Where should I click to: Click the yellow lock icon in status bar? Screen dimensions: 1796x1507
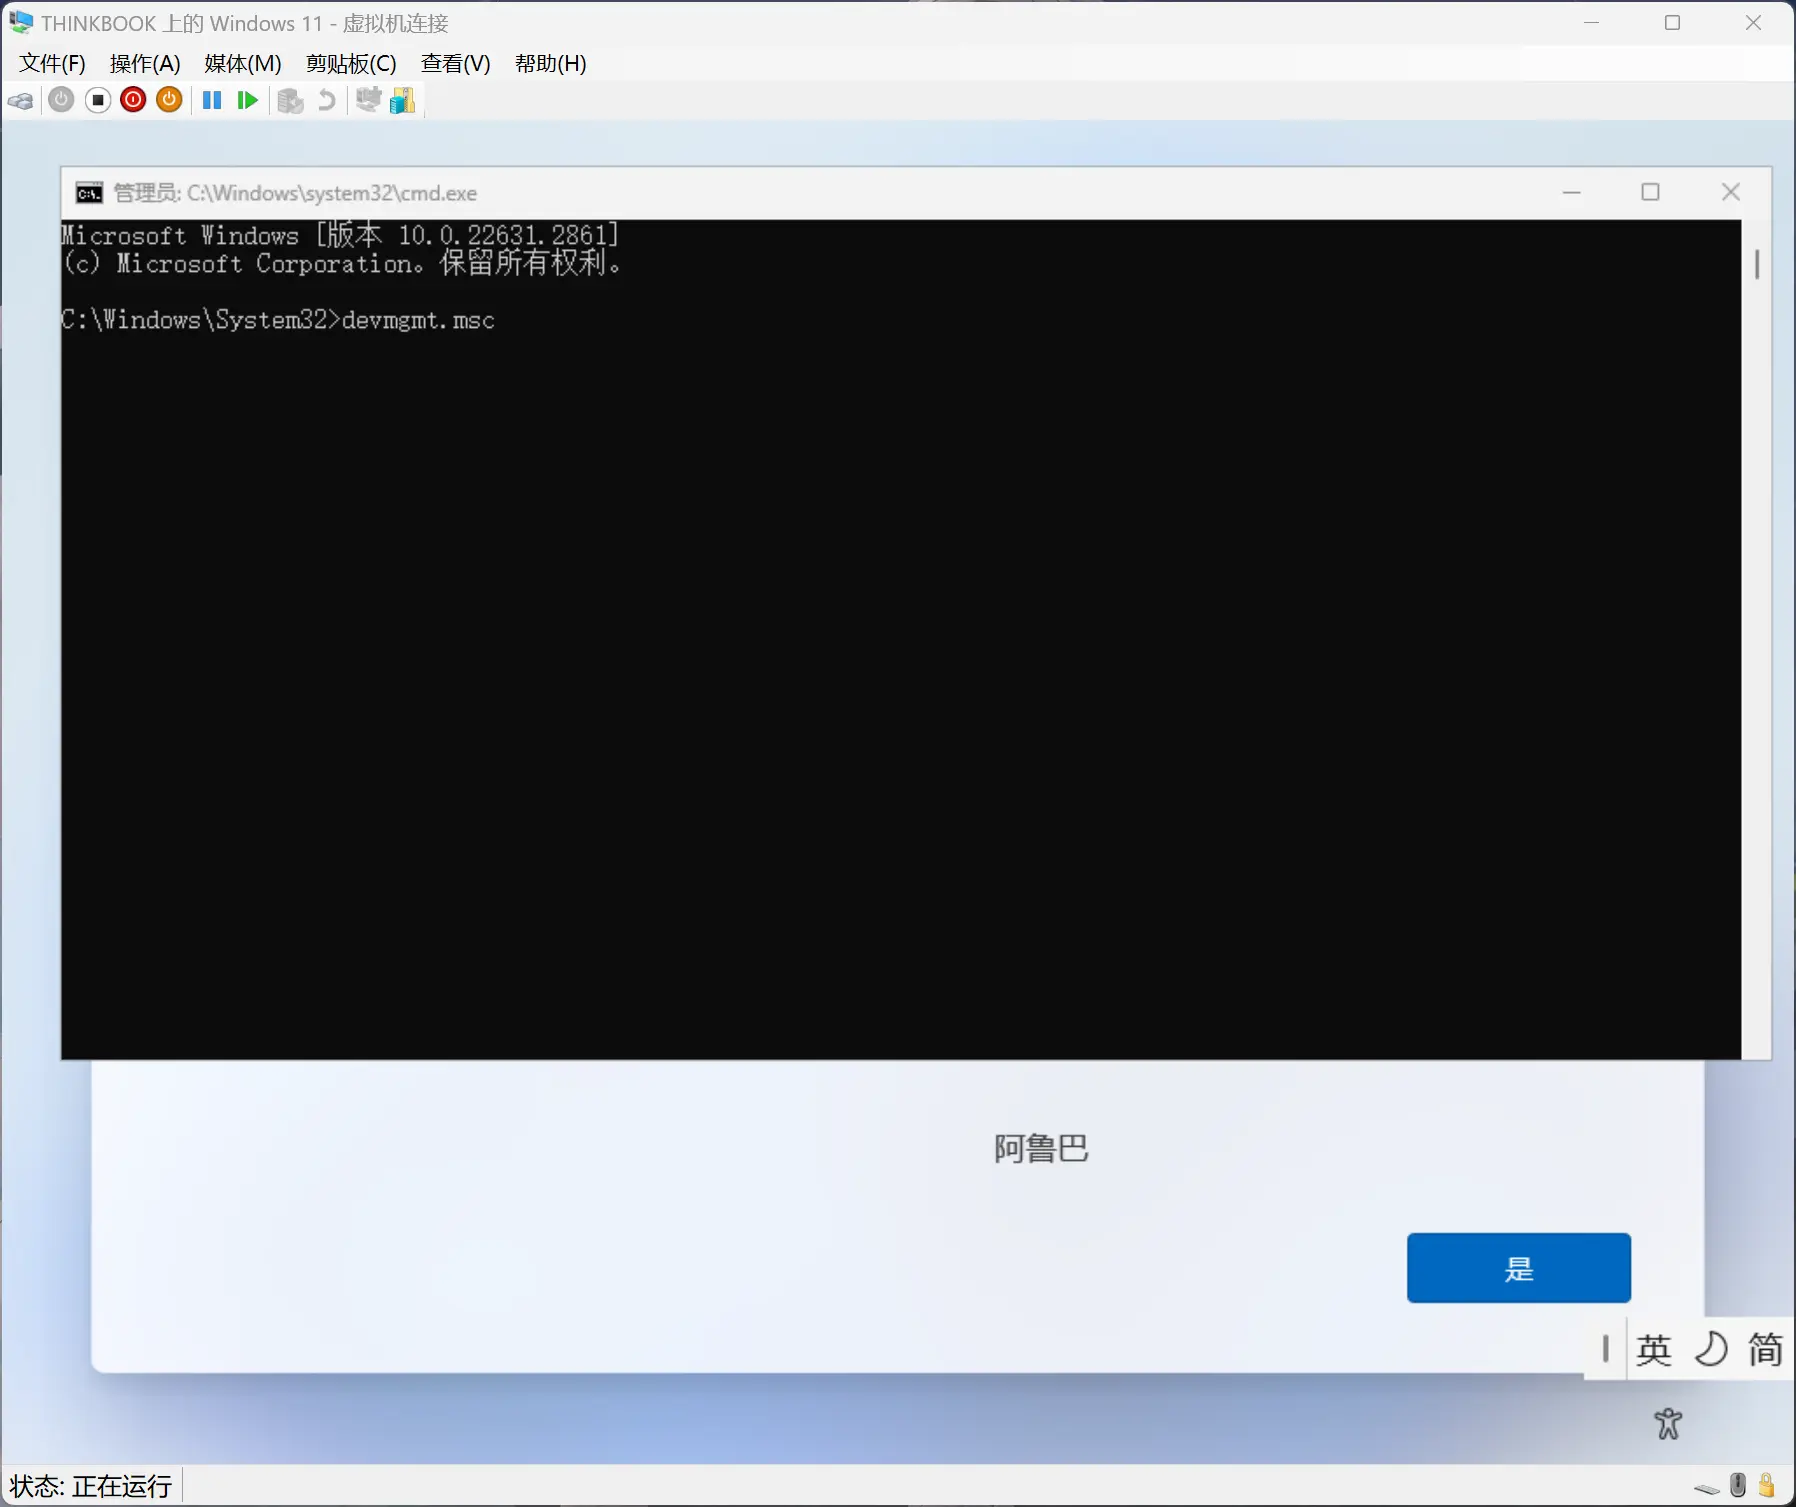[x=1767, y=1485]
